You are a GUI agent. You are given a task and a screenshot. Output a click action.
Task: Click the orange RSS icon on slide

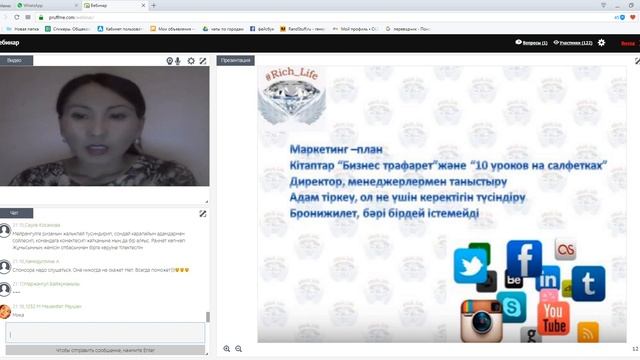tap(588, 332)
